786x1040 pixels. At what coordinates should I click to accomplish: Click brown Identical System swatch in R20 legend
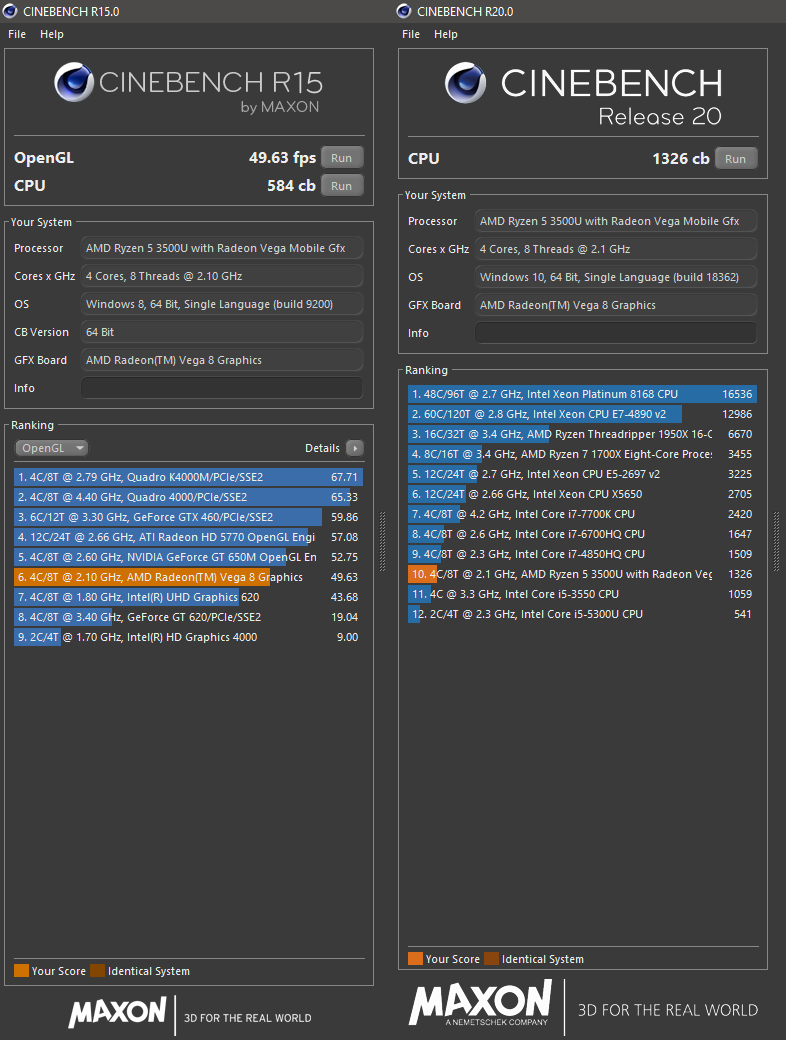pos(491,958)
